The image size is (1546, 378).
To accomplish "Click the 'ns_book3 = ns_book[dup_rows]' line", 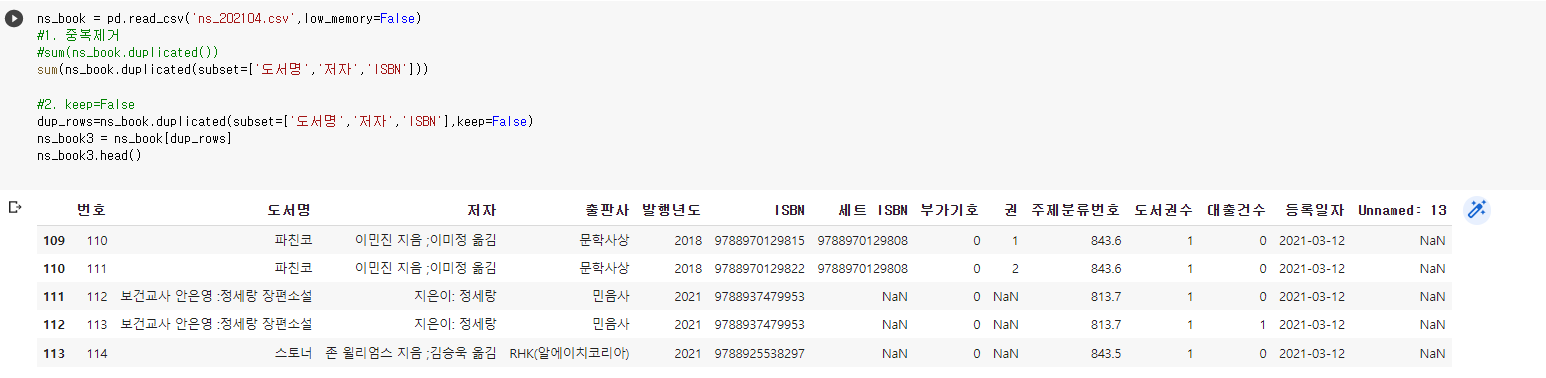I will click(x=134, y=138).
